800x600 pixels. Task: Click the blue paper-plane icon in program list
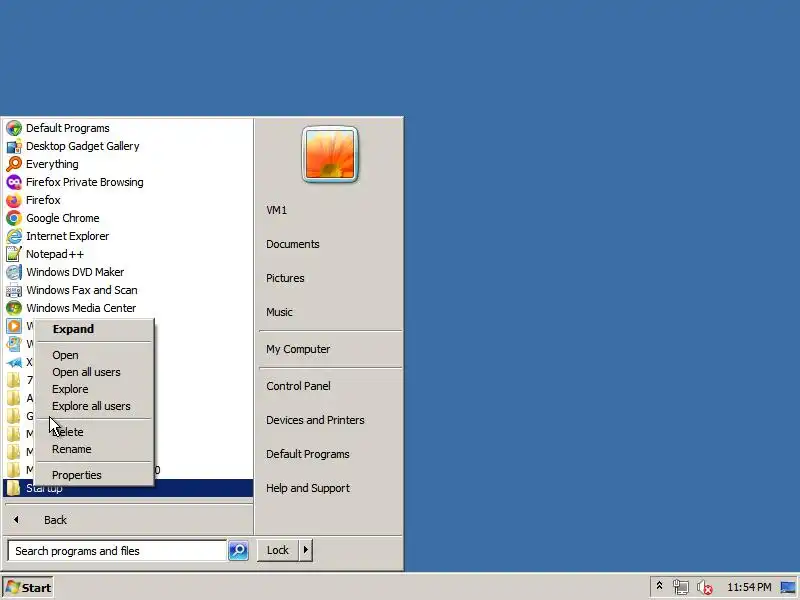coord(14,362)
